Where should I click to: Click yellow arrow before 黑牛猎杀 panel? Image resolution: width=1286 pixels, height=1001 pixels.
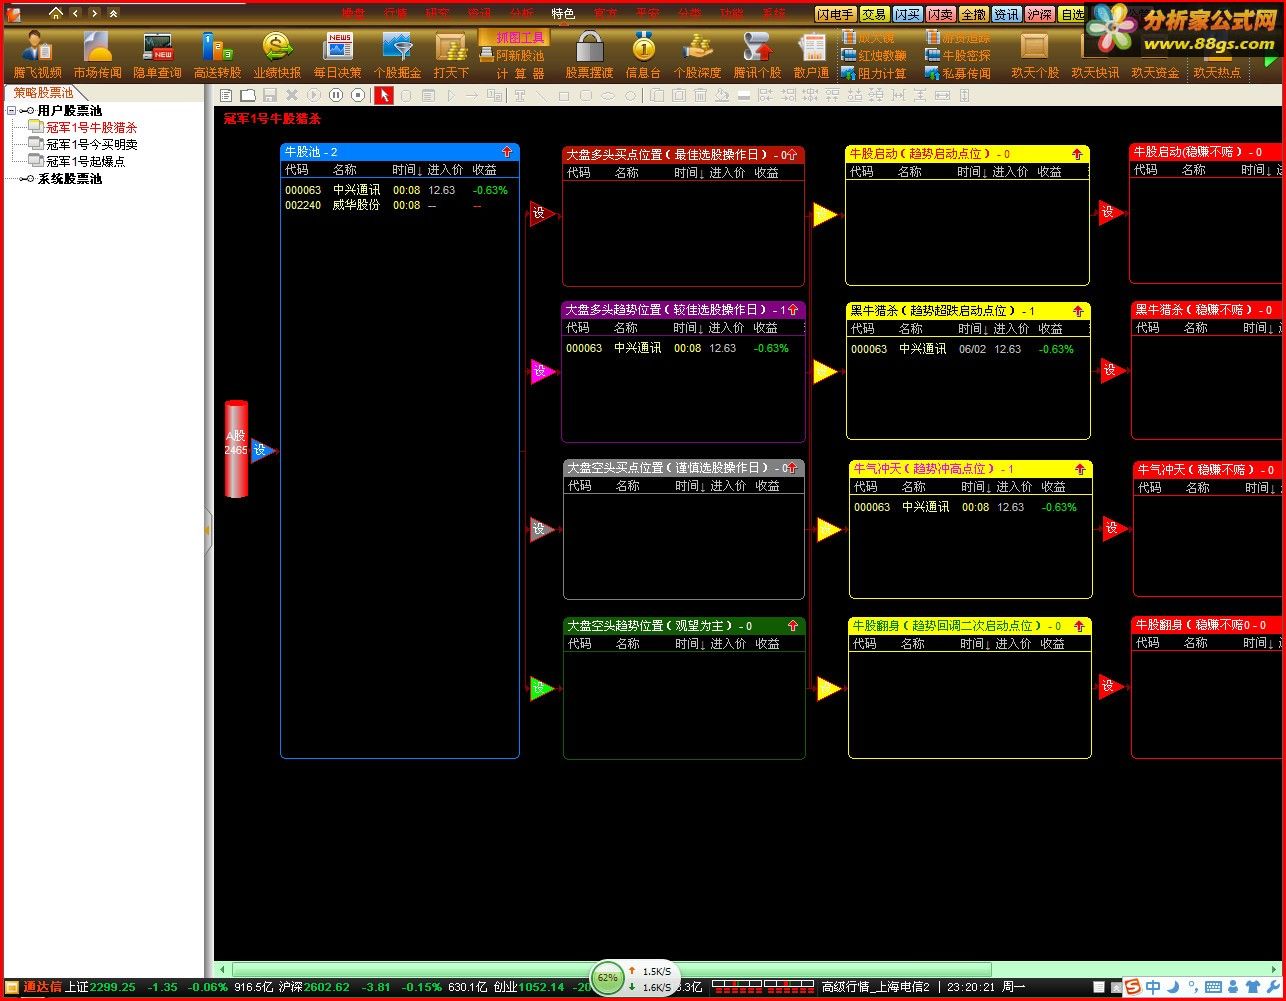(x=825, y=372)
